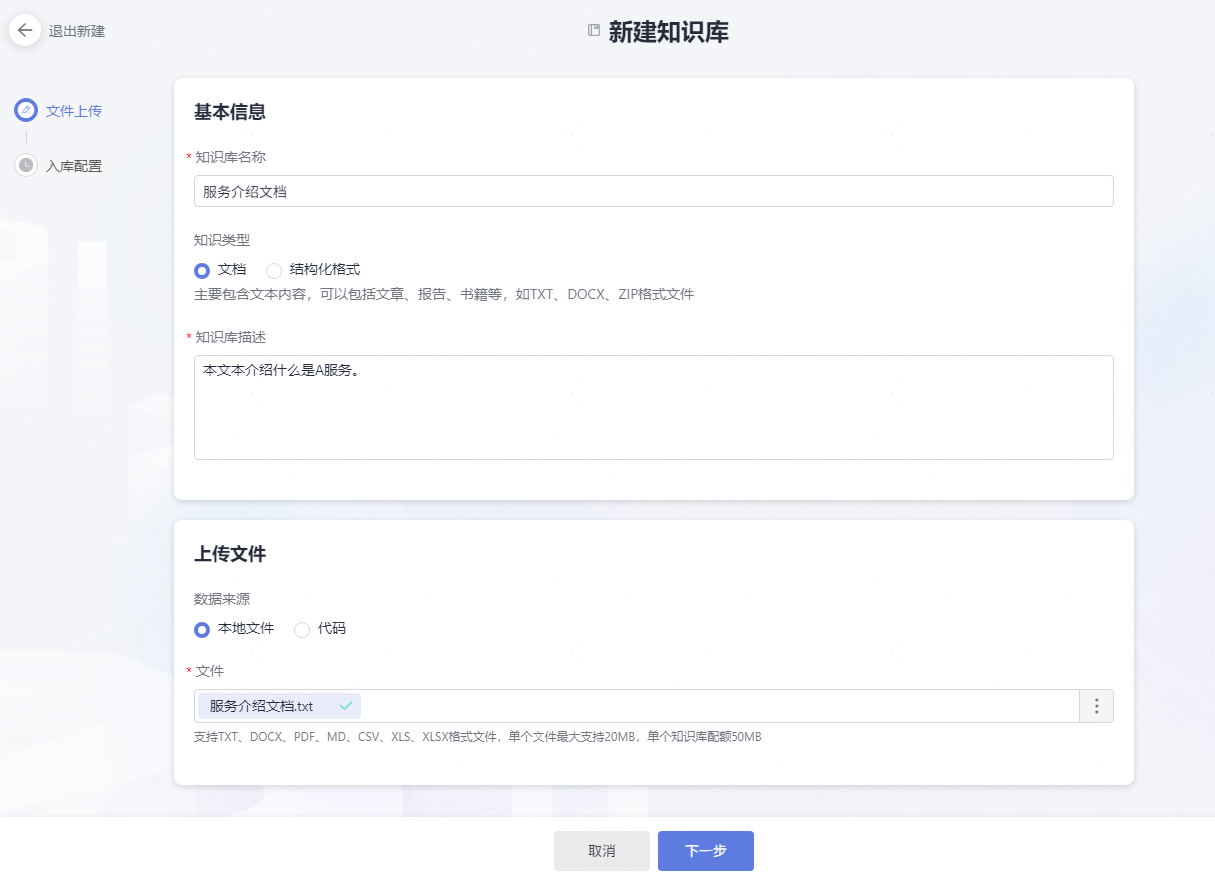Click 退出新建 to exit creation
Viewport: 1215px width, 872px height.
(x=76, y=30)
